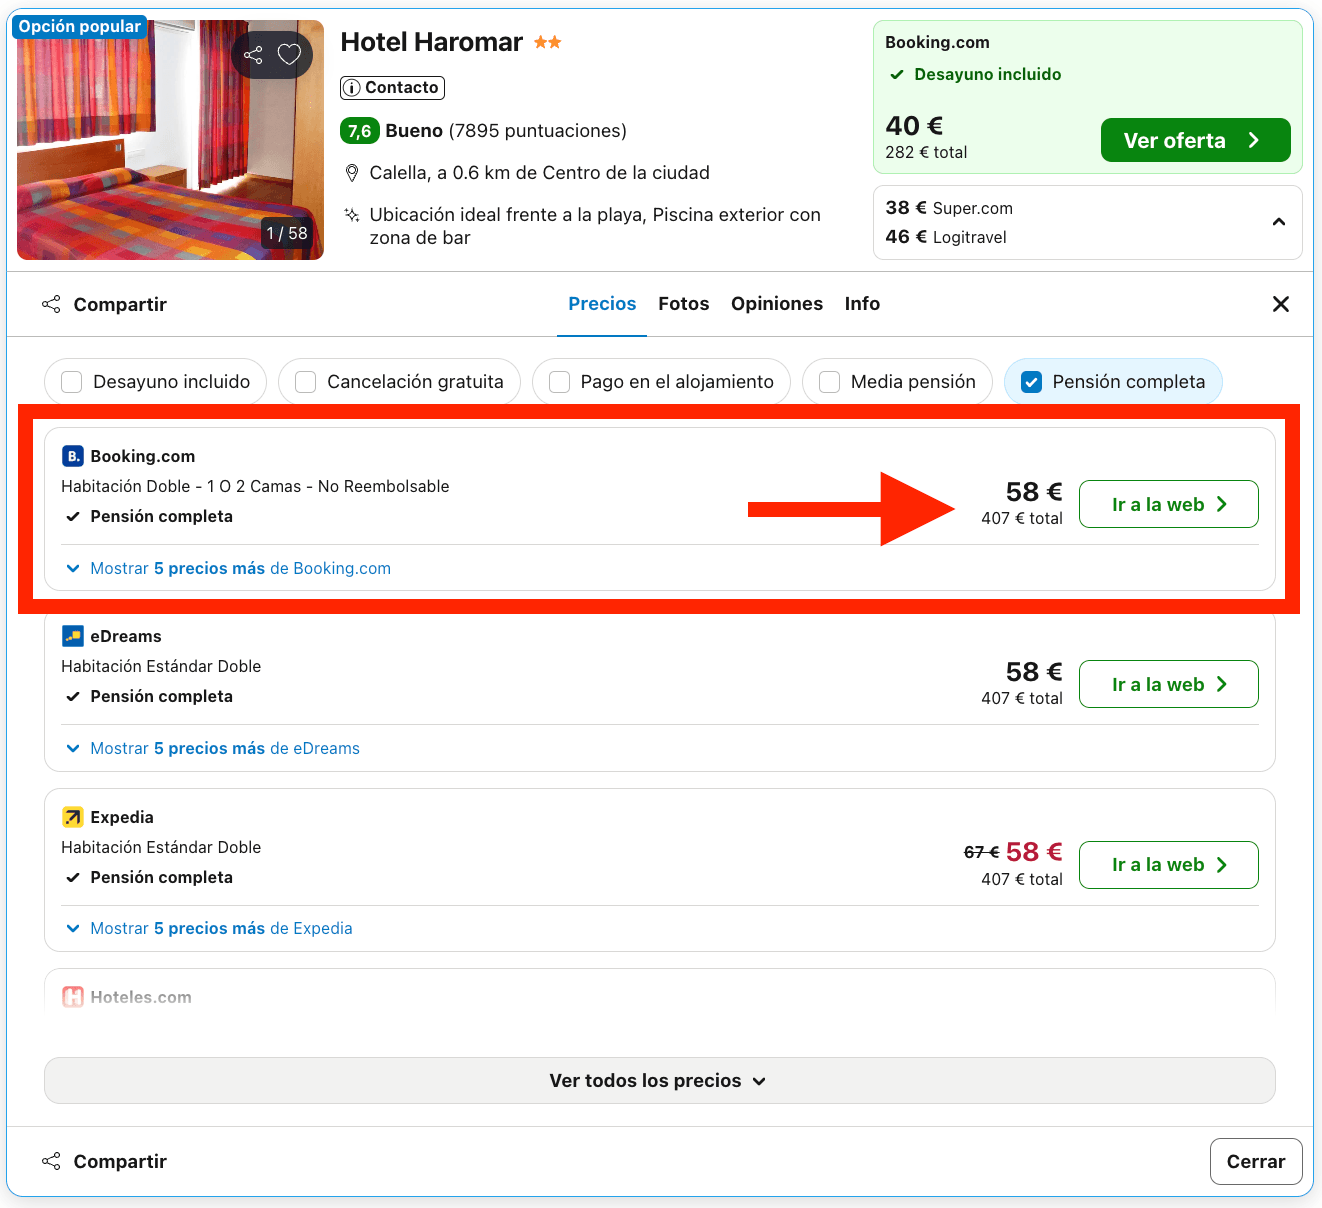Viewport: 1322px width, 1208px height.
Task: Close the price panel with X
Action: [1280, 304]
